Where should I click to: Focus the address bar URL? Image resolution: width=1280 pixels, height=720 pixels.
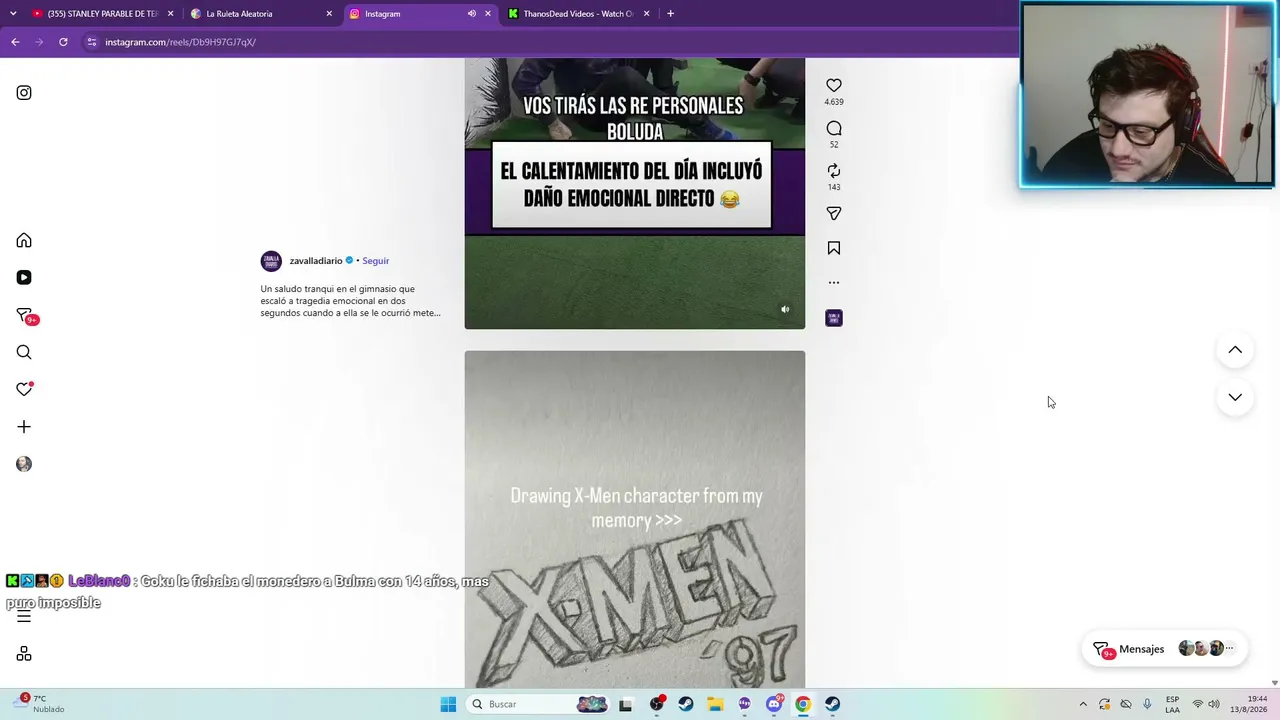pos(181,42)
